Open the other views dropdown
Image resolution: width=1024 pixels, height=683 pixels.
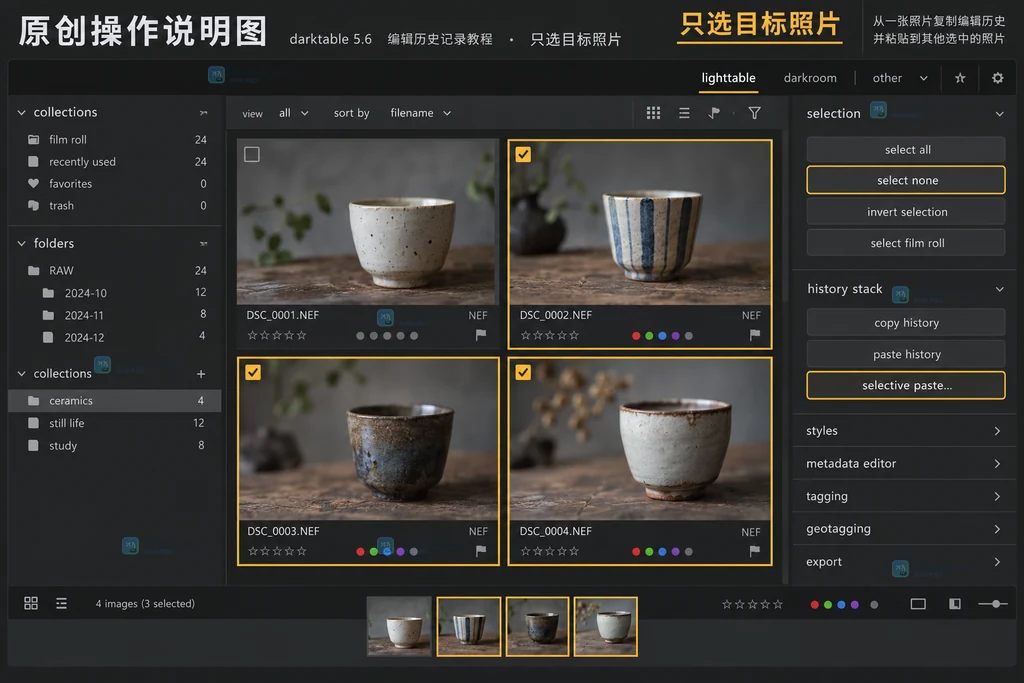coord(899,78)
